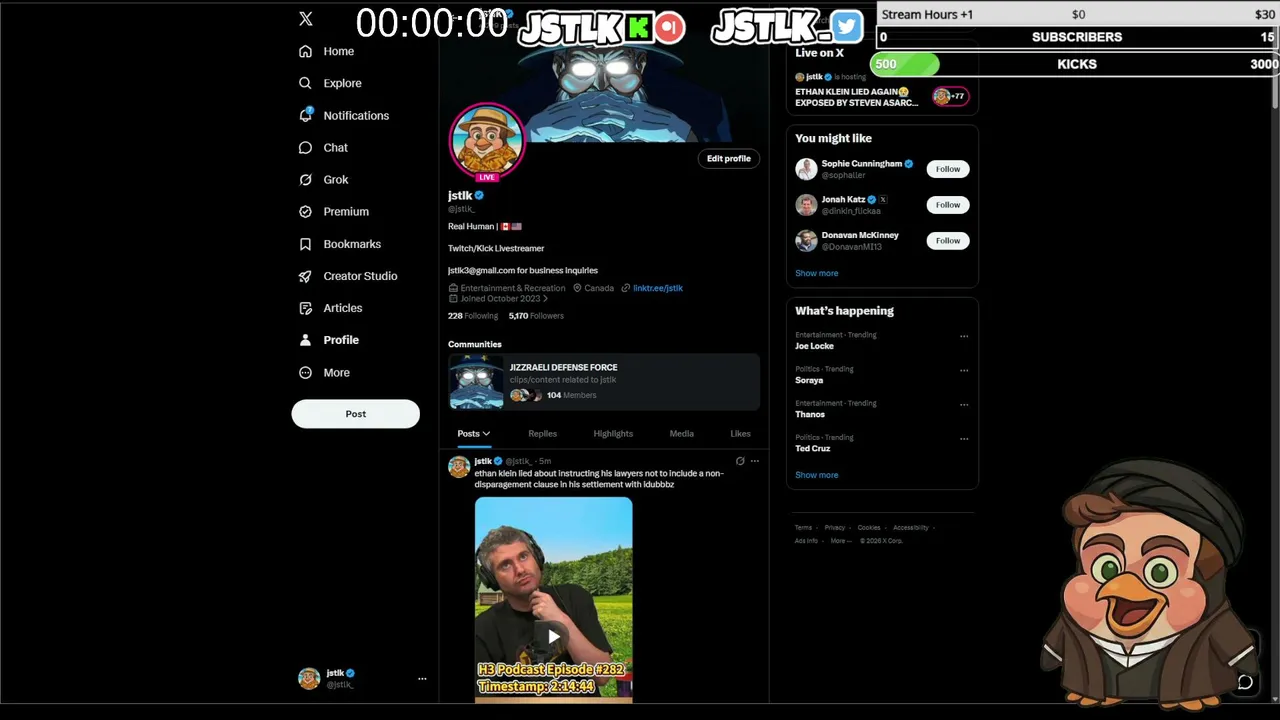Open the Thanos trending topic
Viewport: 1280px width, 720px height.
pyautogui.click(x=810, y=414)
